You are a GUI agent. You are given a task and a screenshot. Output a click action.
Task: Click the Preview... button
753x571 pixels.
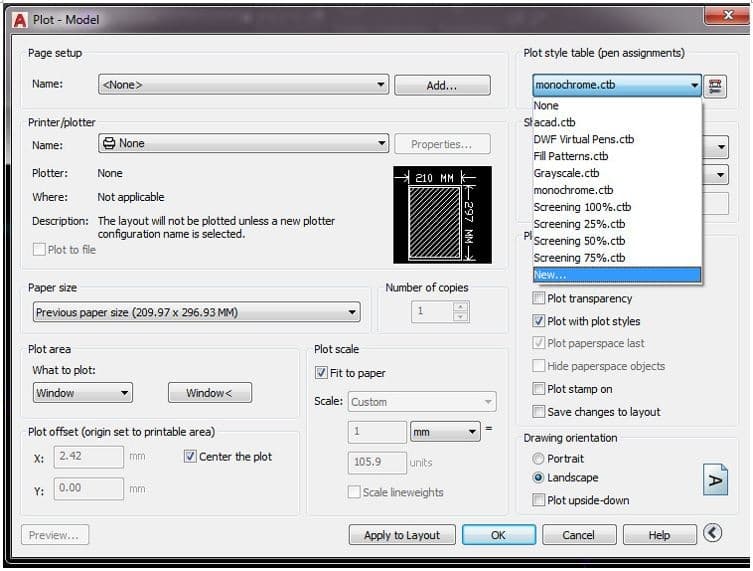click(55, 535)
